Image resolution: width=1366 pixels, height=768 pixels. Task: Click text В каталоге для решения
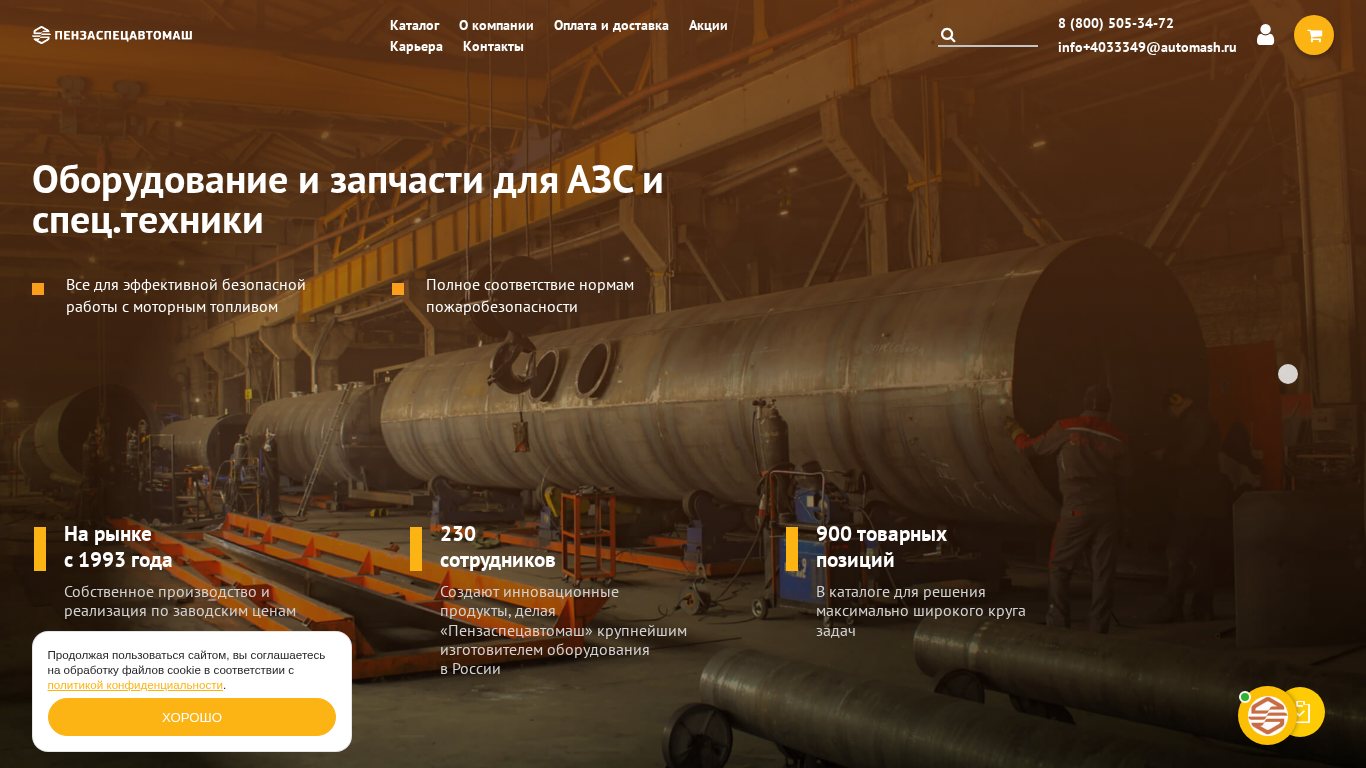[x=921, y=611]
